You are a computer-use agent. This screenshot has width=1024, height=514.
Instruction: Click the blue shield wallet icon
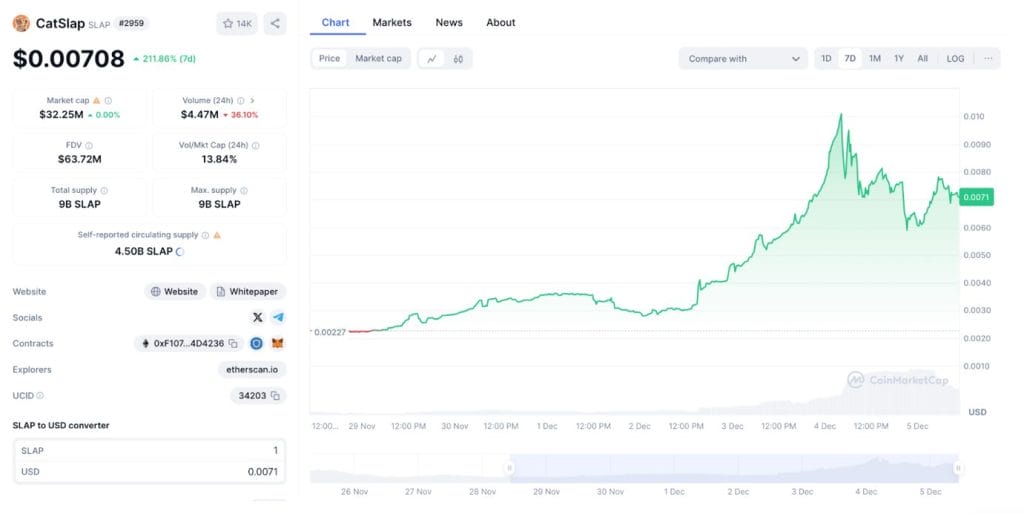coord(257,344)
